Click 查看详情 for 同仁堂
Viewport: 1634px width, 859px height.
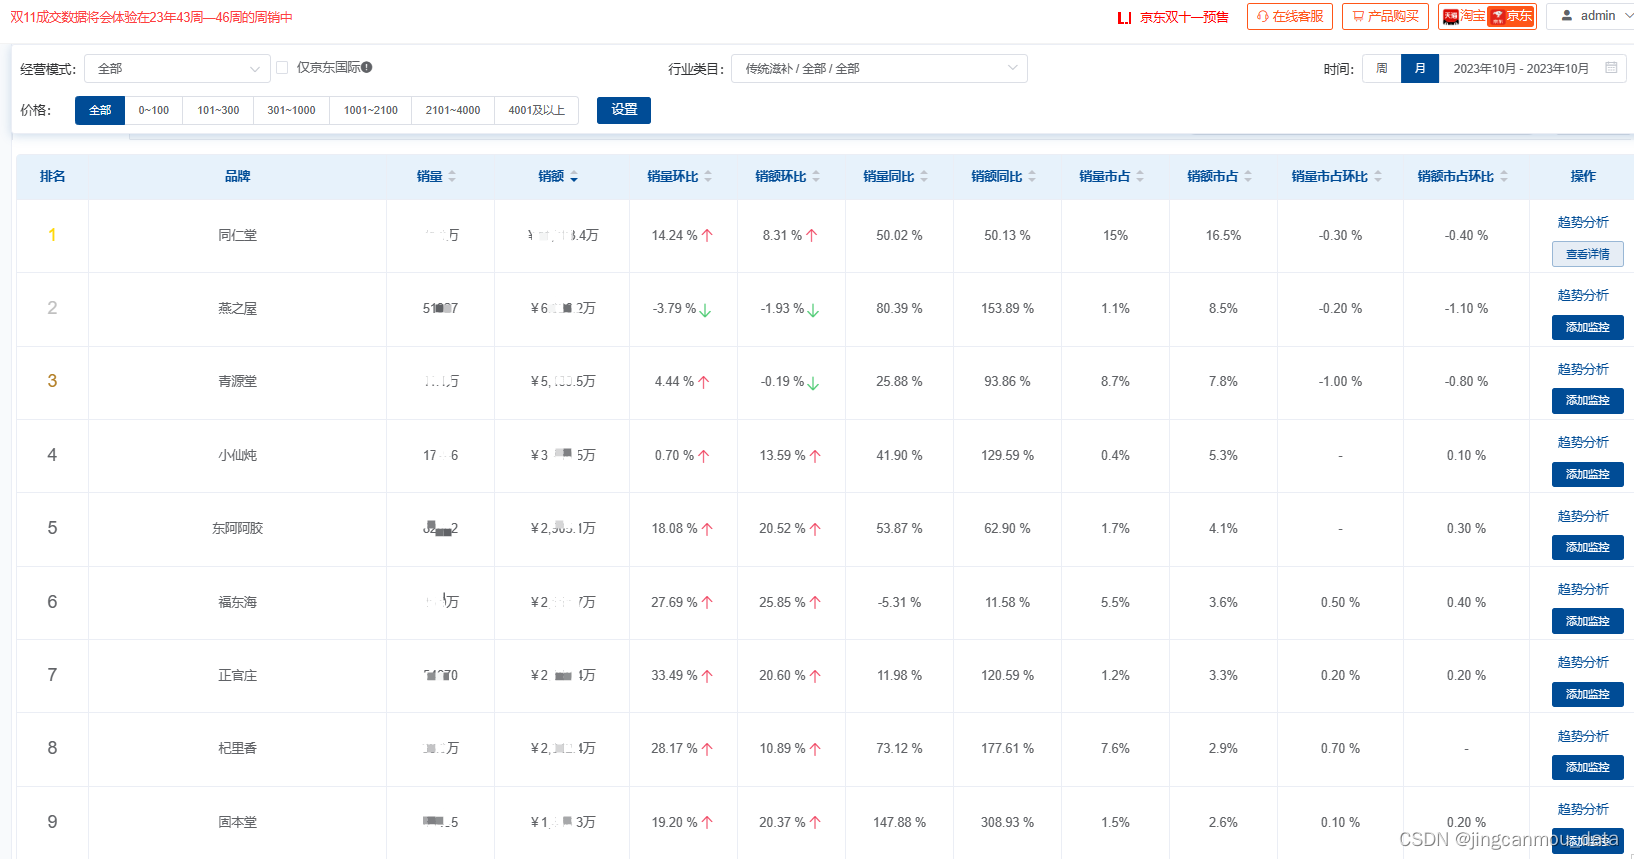[1587, 254]
